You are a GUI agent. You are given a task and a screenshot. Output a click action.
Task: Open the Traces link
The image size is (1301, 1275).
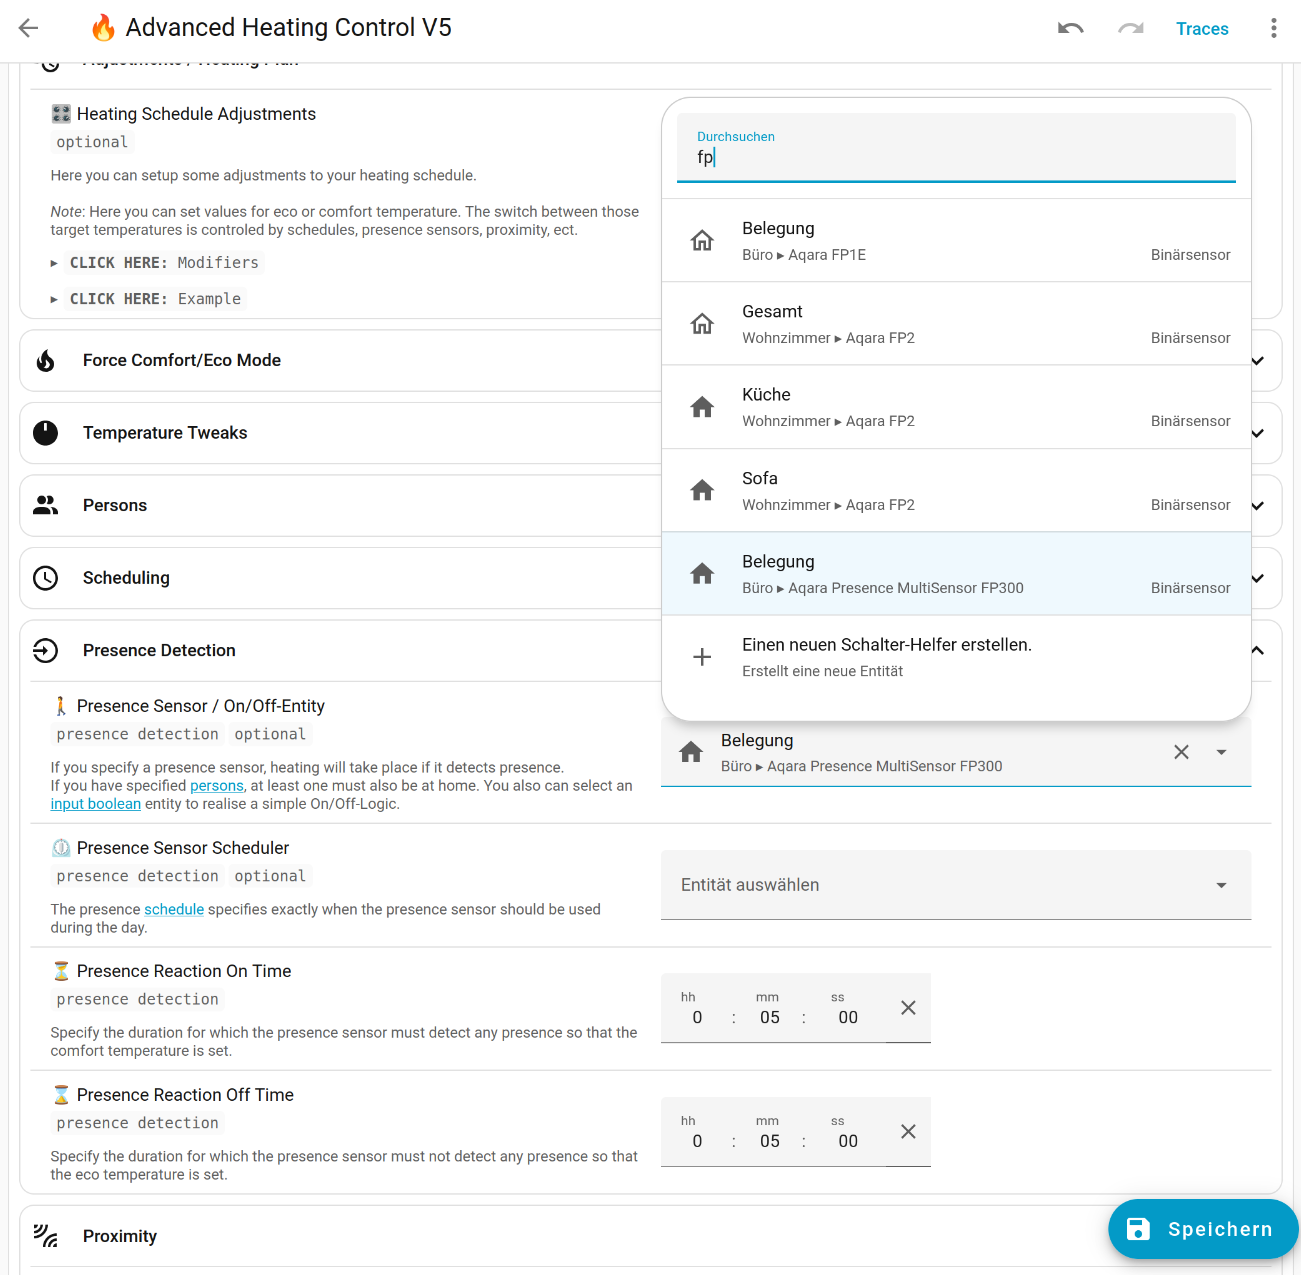tap(1201, 29)
